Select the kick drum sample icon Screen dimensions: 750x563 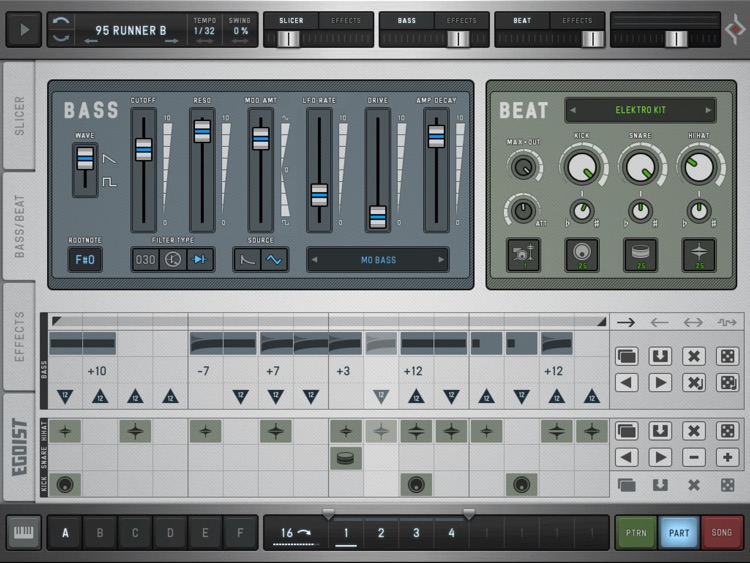click(582, 254)
